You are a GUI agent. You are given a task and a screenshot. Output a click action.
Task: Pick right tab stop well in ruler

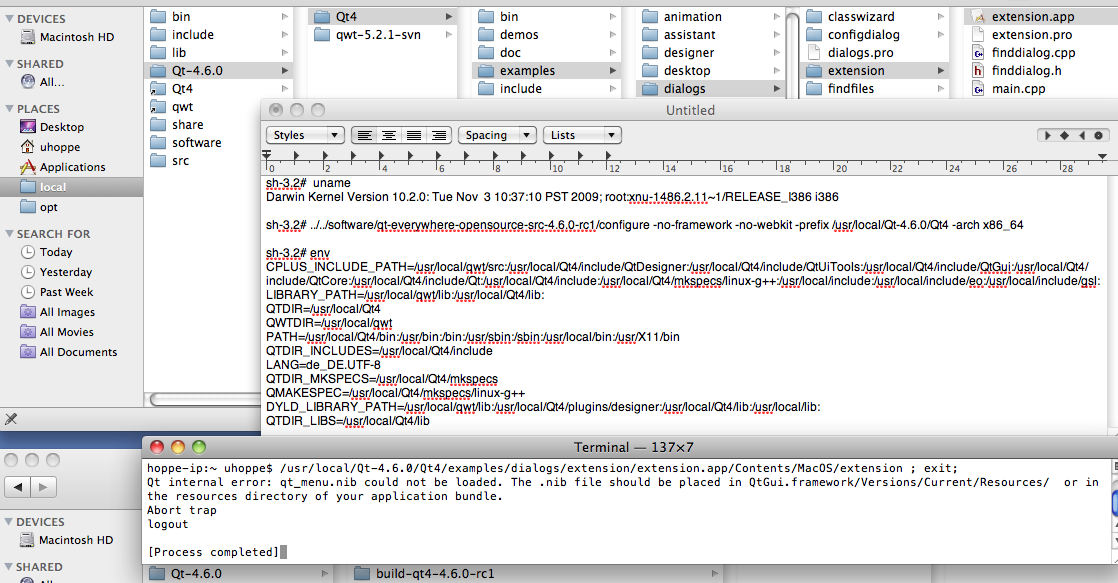1082,135
